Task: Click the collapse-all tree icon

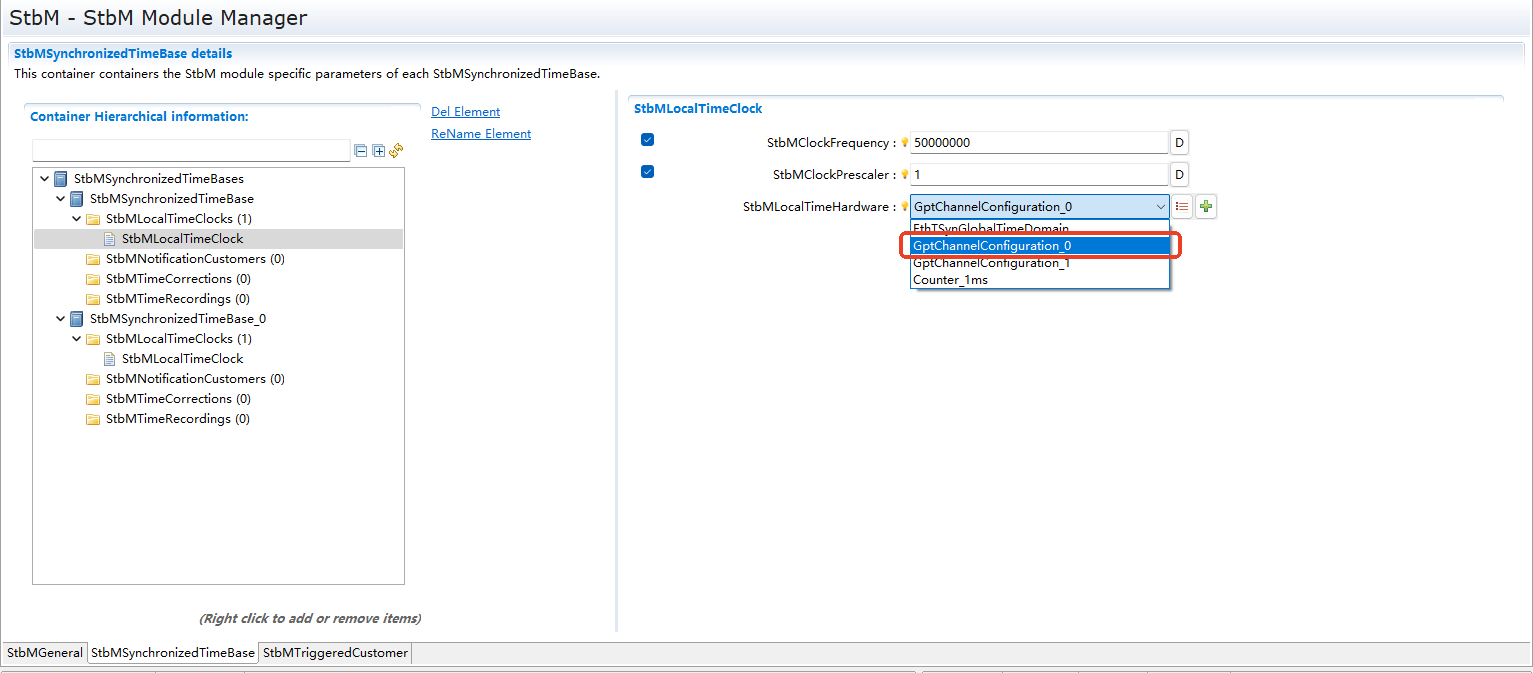Action: click(x=361, y=151)
